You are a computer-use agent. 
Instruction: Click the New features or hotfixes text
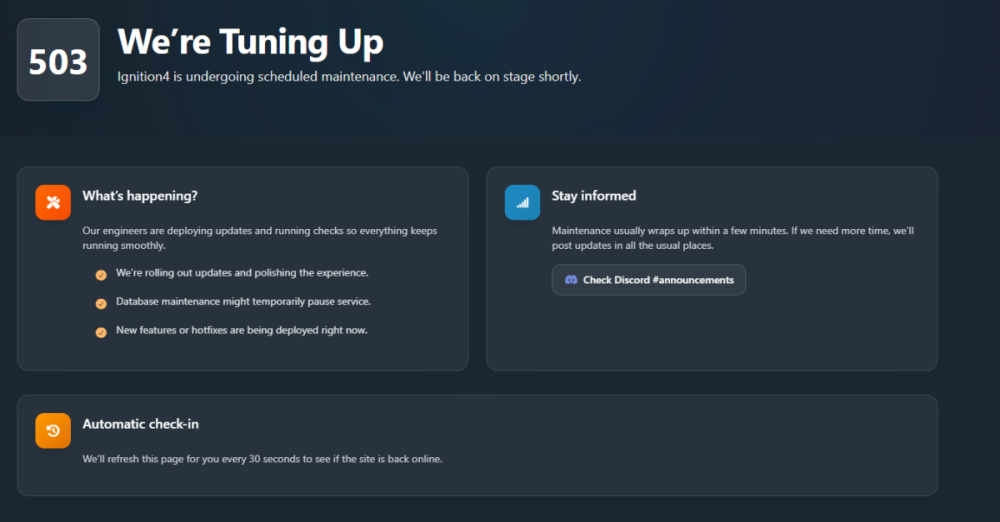click(x=241, y=330)
